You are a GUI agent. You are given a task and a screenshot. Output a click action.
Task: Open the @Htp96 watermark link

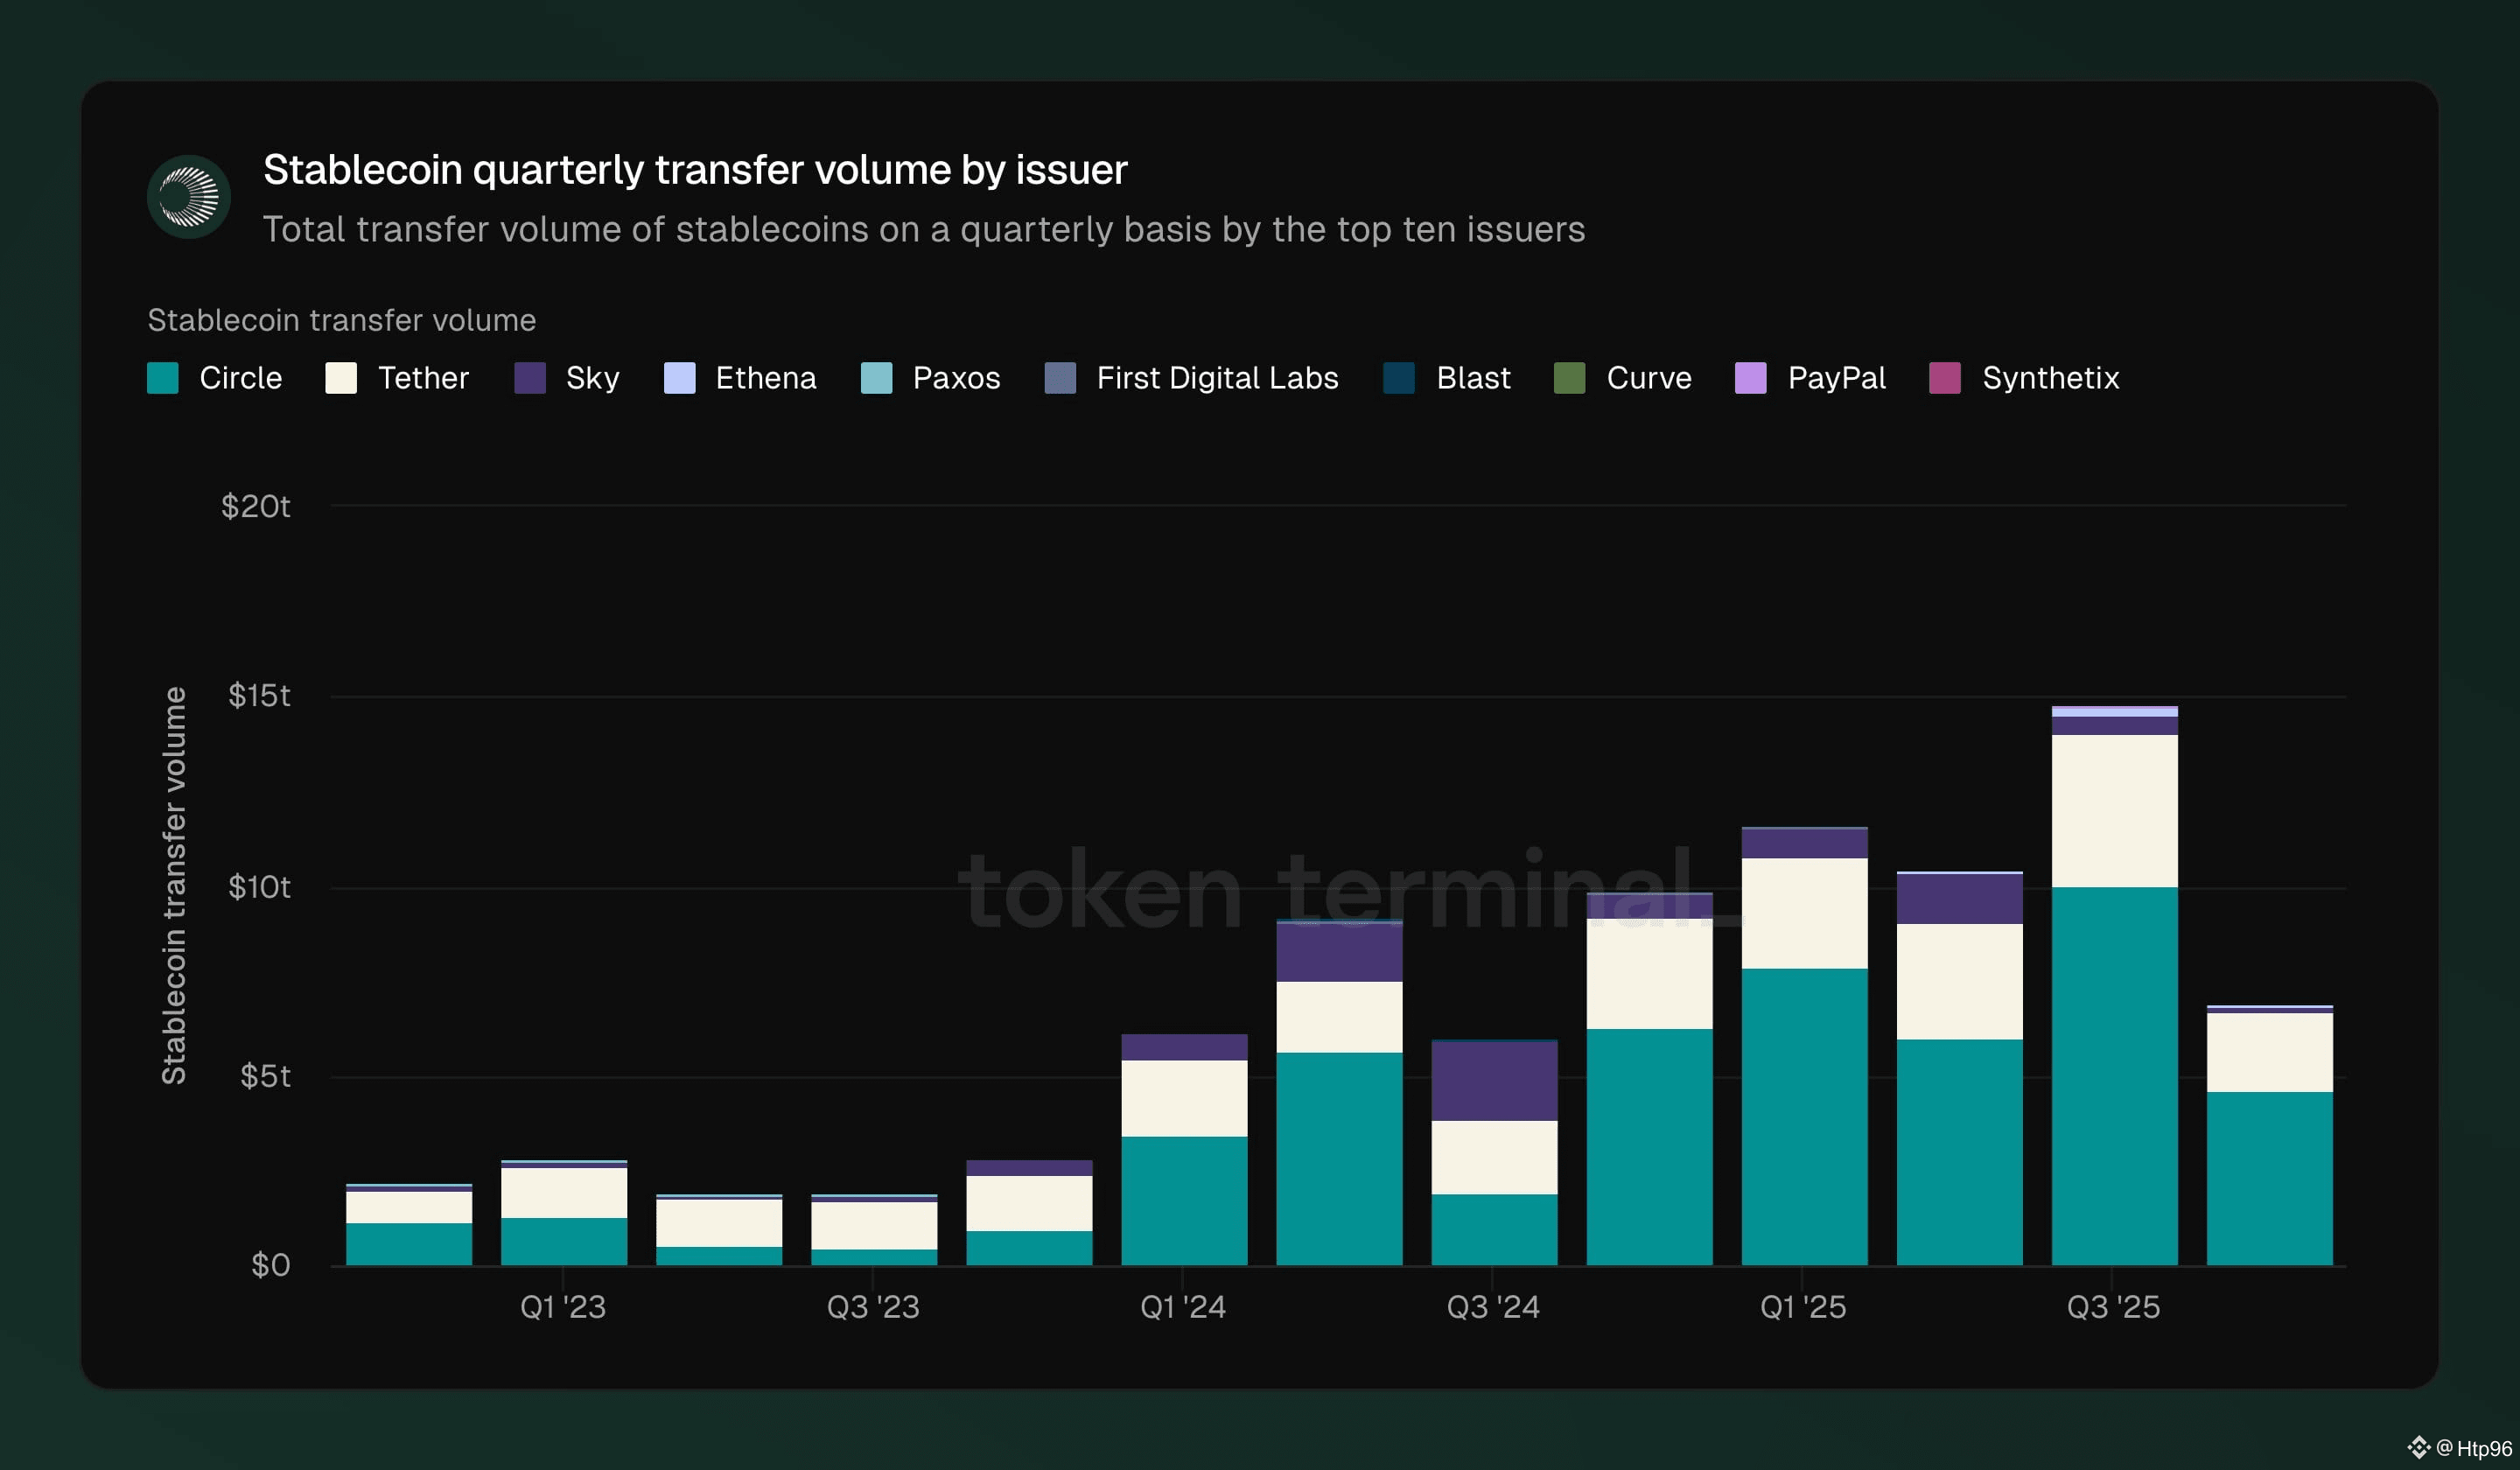click(2474, 1448)
